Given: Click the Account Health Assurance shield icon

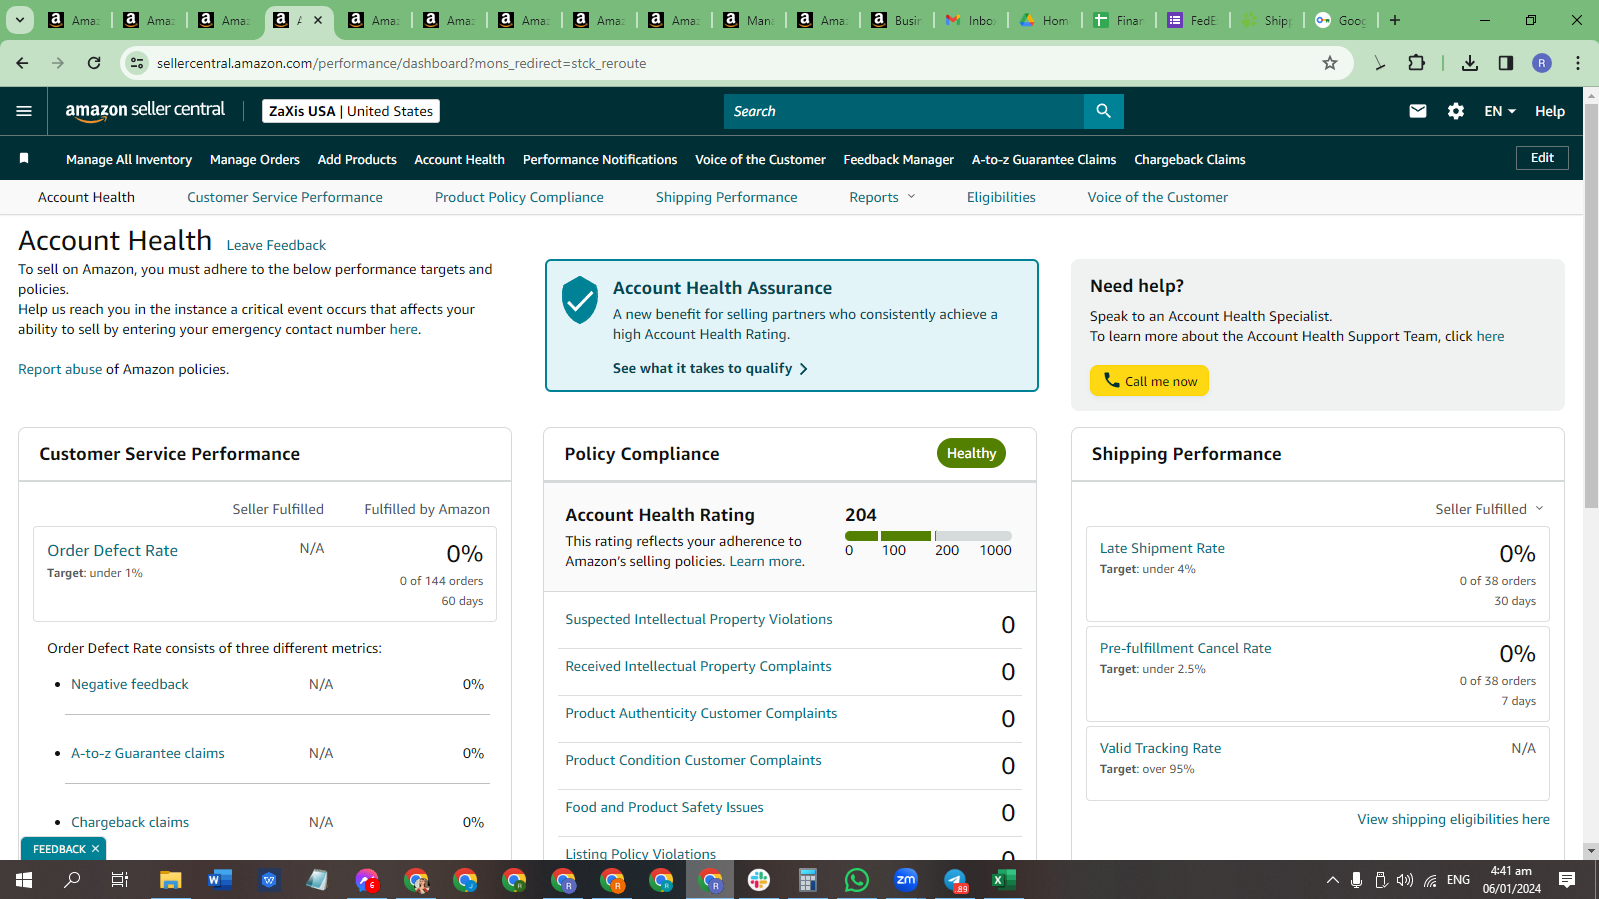Looking at the screenshot, I should tap(580, 300).
